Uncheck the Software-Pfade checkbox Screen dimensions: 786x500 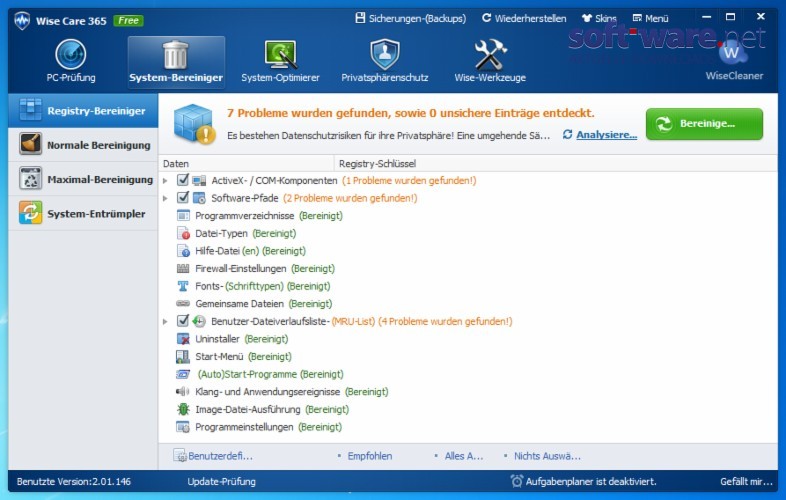coord(183,197)
